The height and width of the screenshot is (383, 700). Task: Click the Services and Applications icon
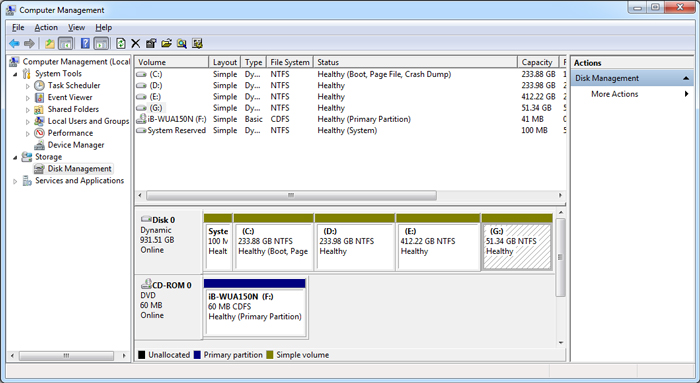pyautogui.click(x=27, y=180)
